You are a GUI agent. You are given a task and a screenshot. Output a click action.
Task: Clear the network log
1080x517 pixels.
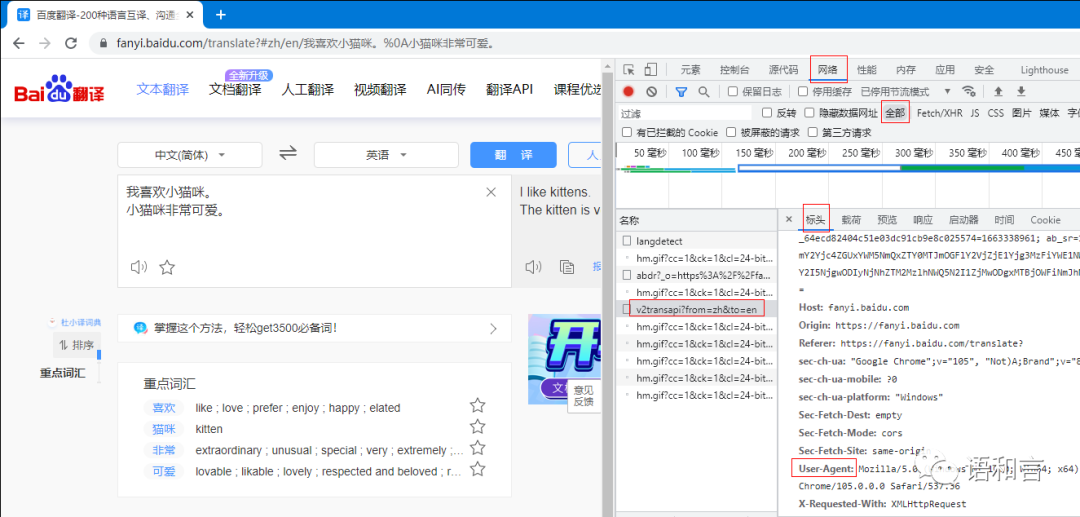pos(652,91)
